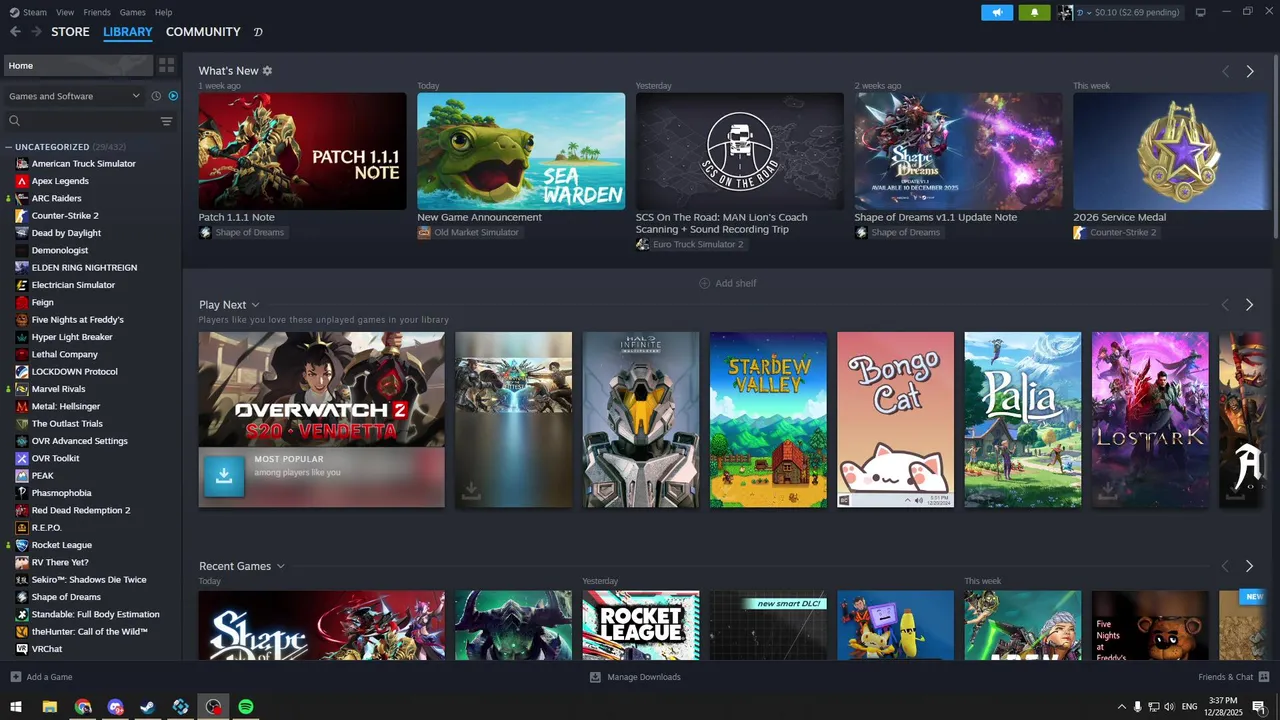The width and height of the screenshot is (1280, 720).
Task: Open the Euro Truck Simulator 2 link
Action: click(x=690, y=244)
